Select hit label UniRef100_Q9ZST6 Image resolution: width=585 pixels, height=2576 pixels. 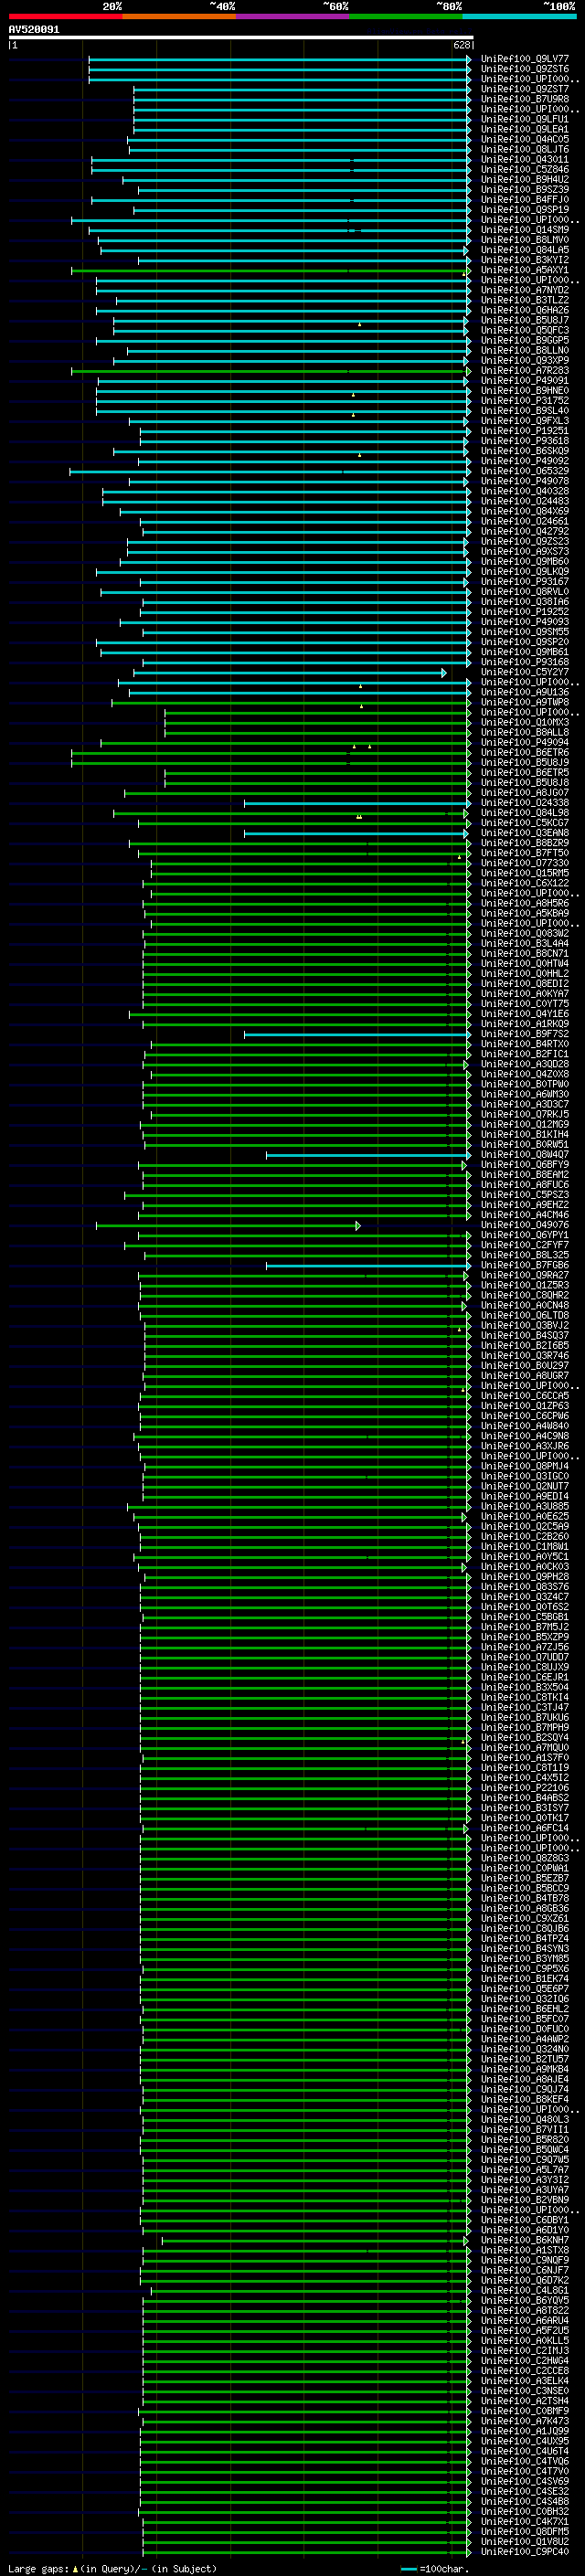point(525,69)
